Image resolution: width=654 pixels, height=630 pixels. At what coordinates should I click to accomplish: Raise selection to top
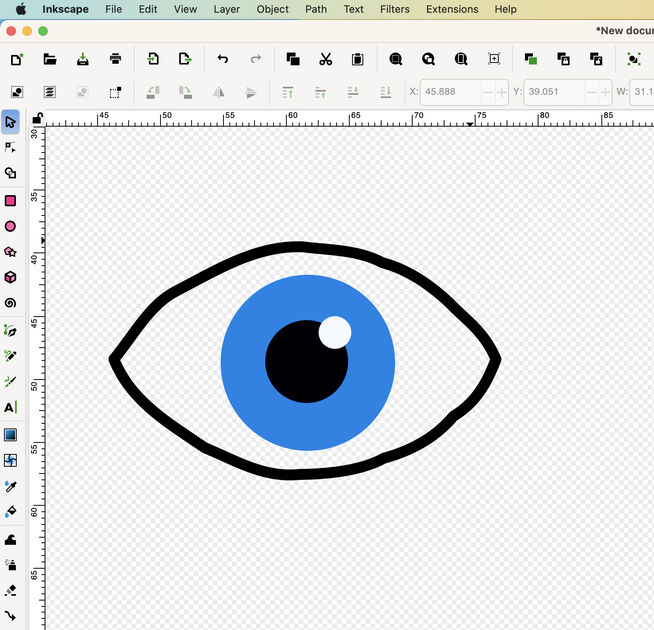(288, 92)
